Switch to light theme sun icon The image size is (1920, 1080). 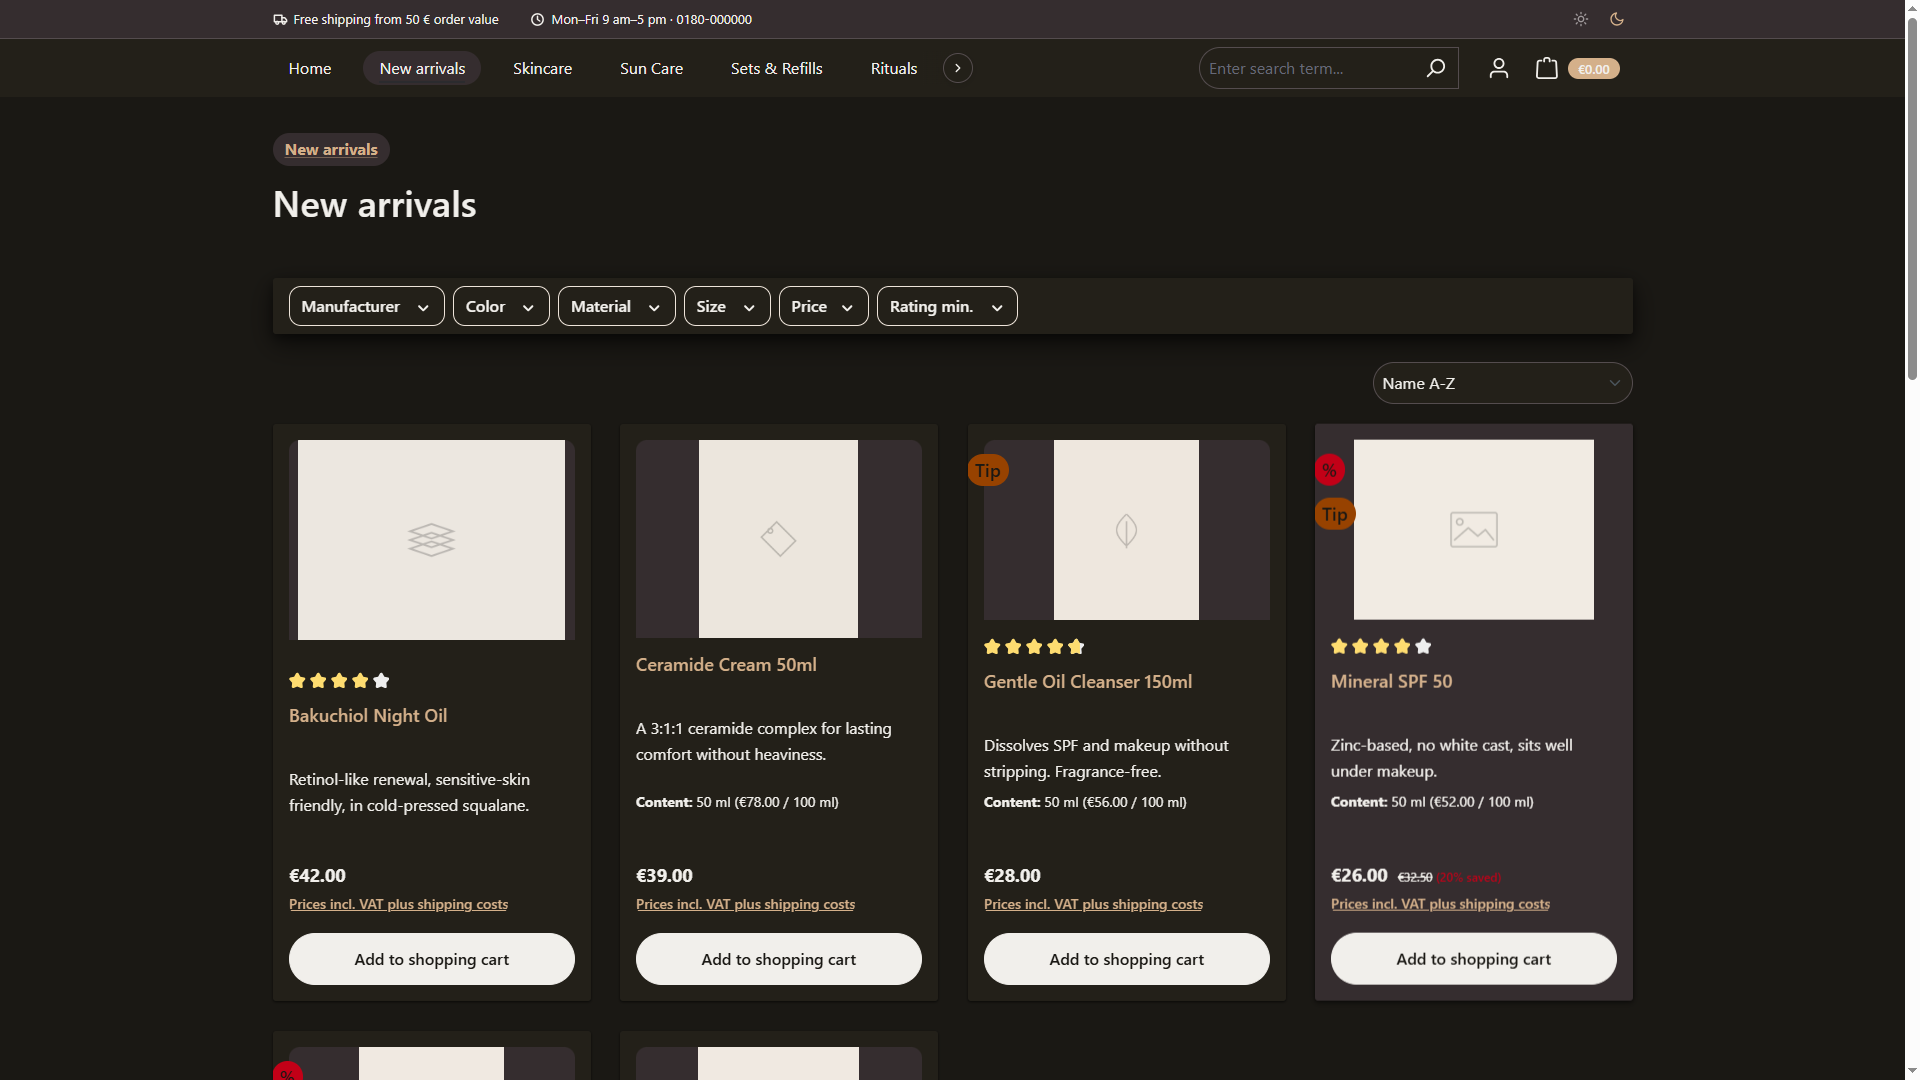1580,19
